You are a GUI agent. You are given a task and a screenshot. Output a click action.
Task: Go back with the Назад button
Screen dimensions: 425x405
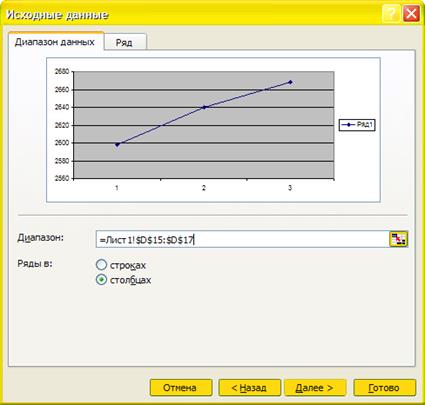tap(249, 388)
